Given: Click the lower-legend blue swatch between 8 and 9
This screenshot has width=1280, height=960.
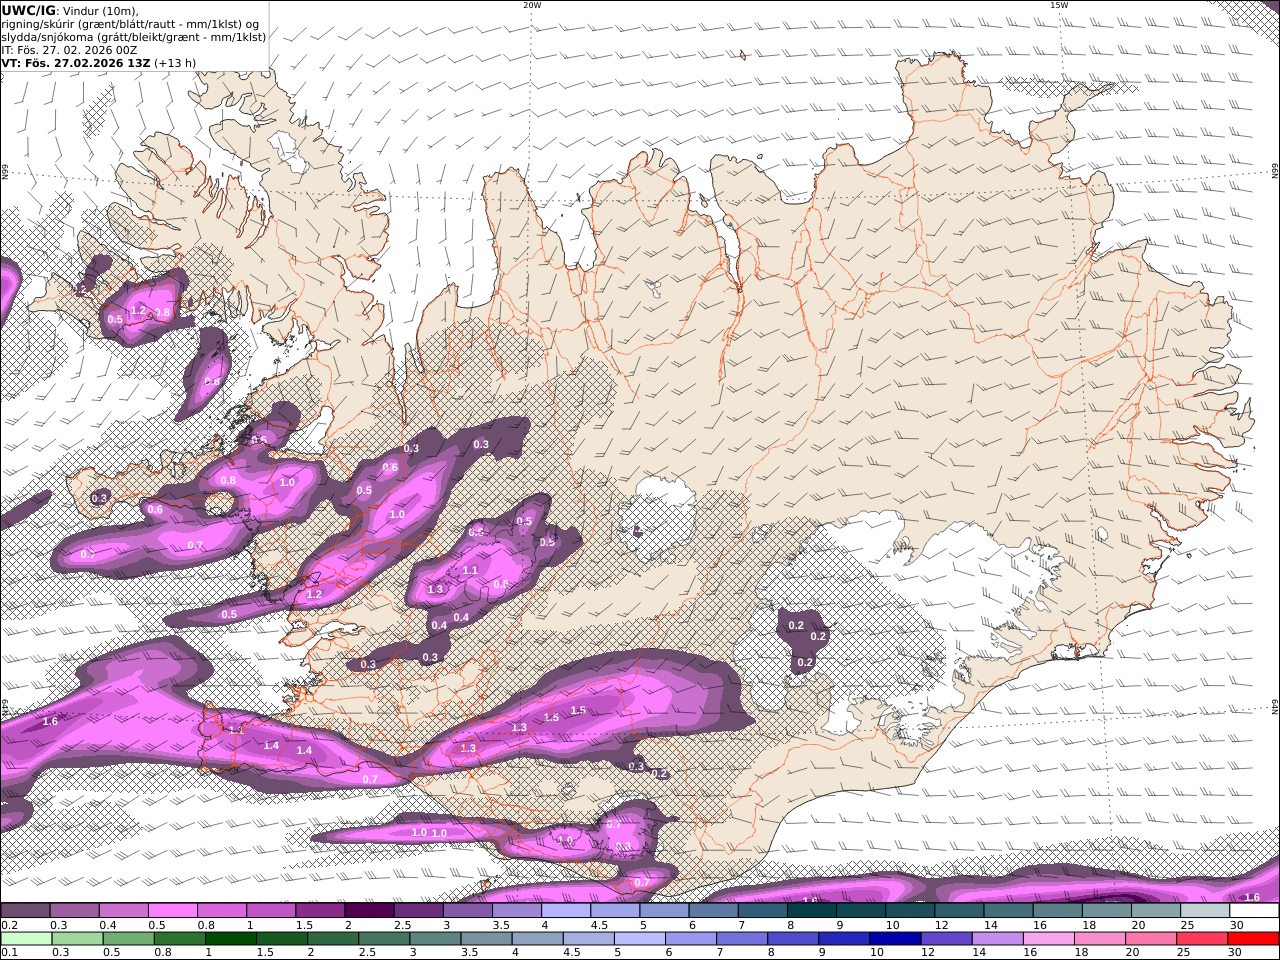Looking at the screenshot, I should [793, 939].
